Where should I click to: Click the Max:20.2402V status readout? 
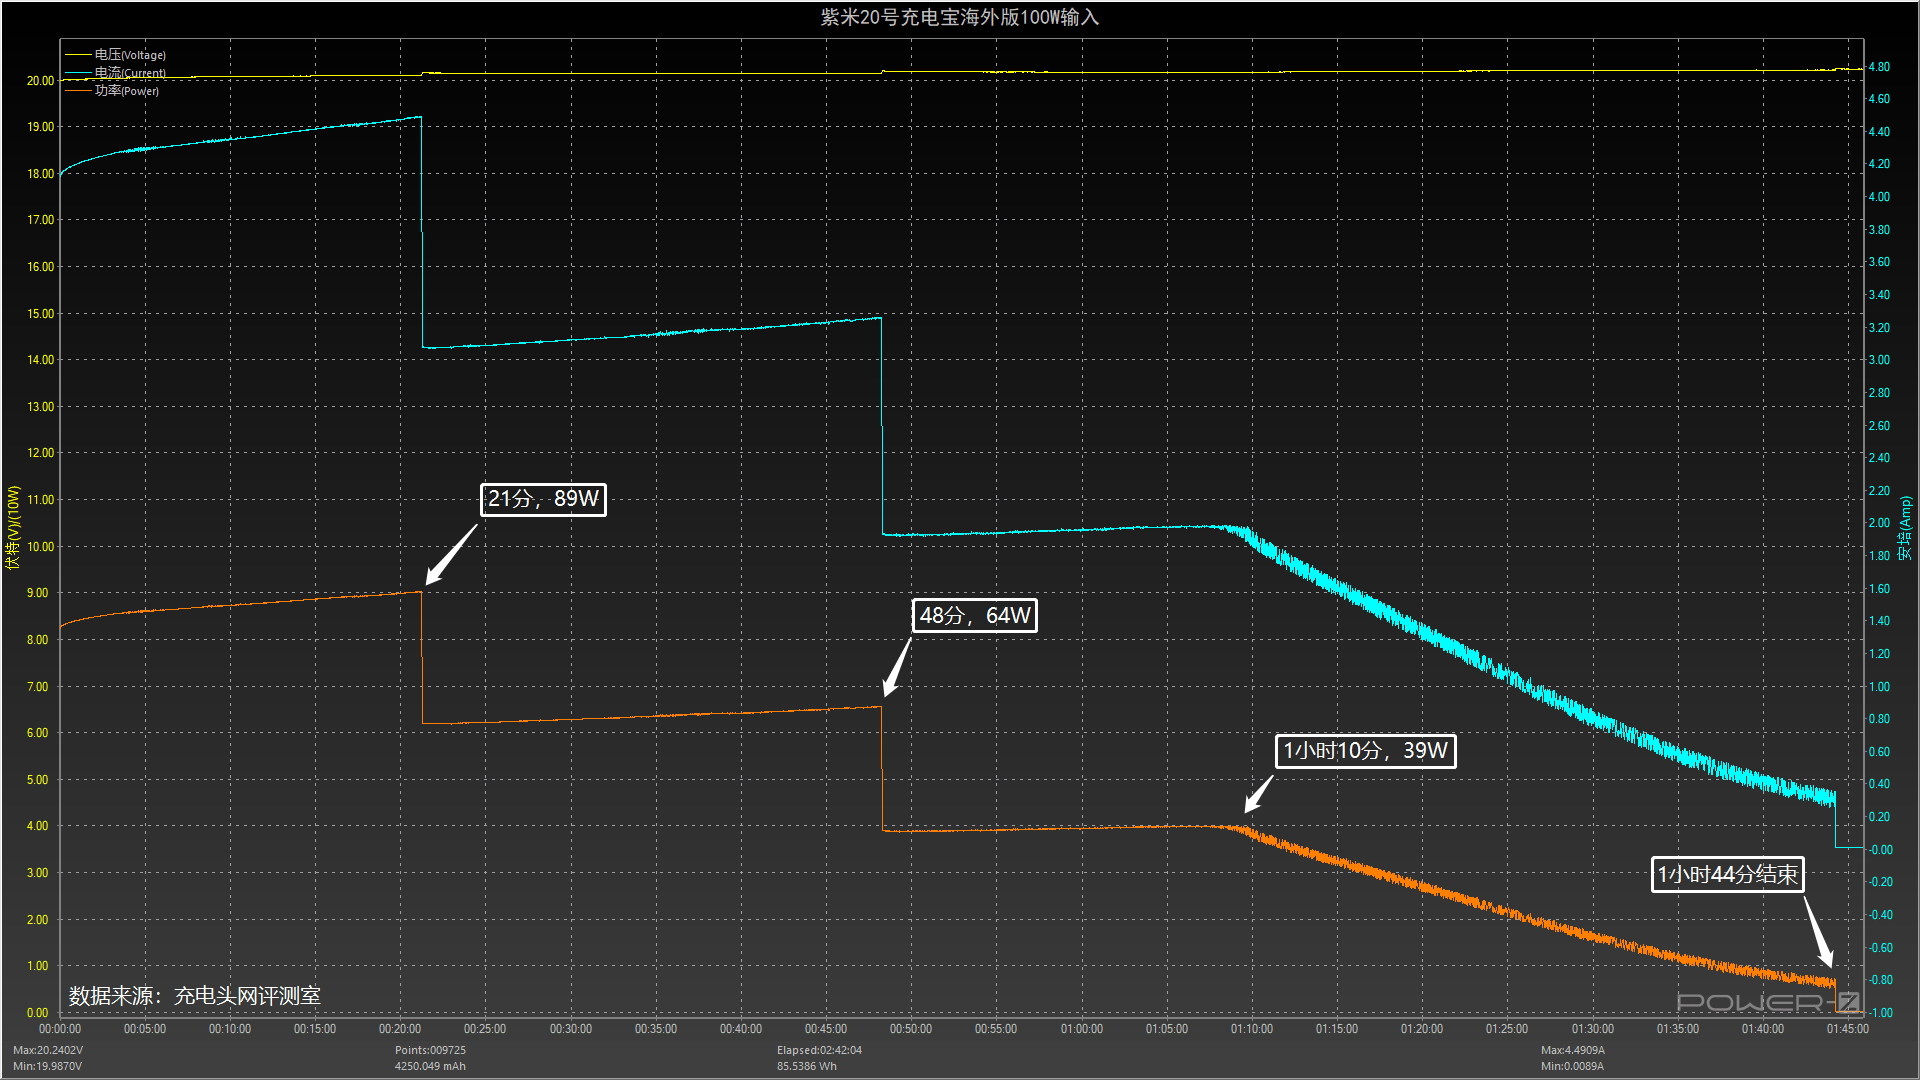pos(48,1050)
